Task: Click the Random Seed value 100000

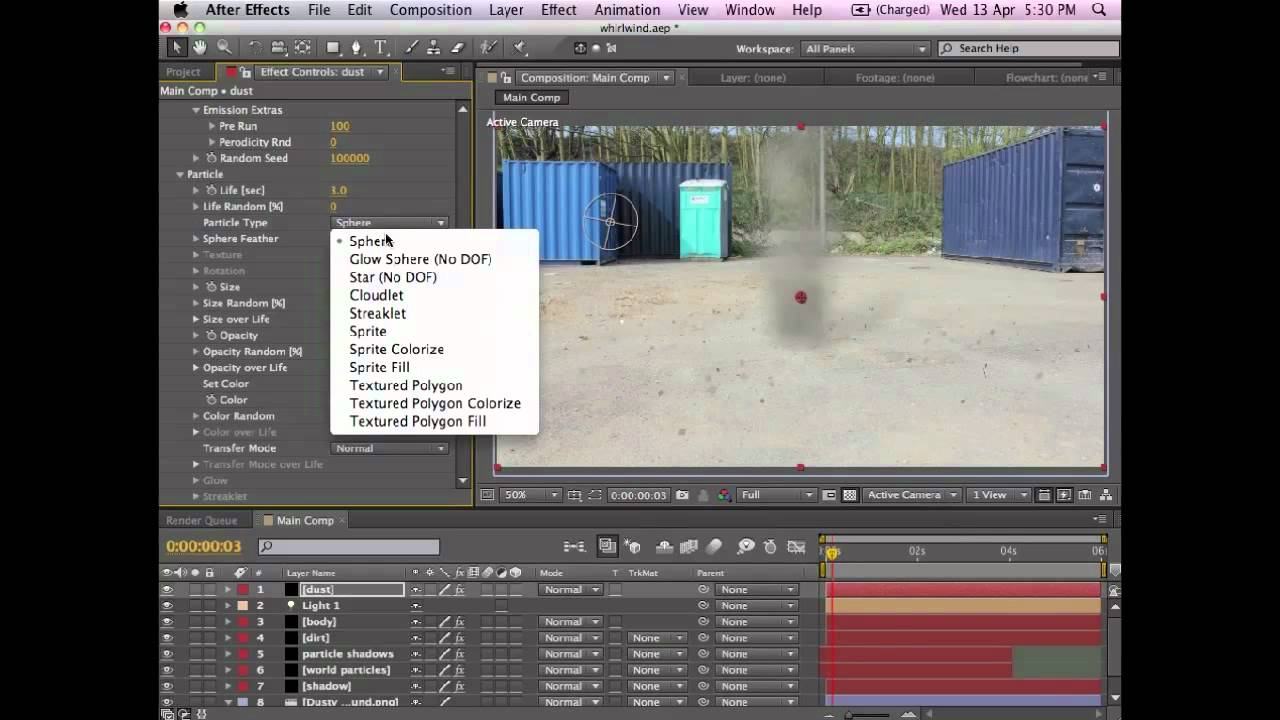Action: pos(350,158)
